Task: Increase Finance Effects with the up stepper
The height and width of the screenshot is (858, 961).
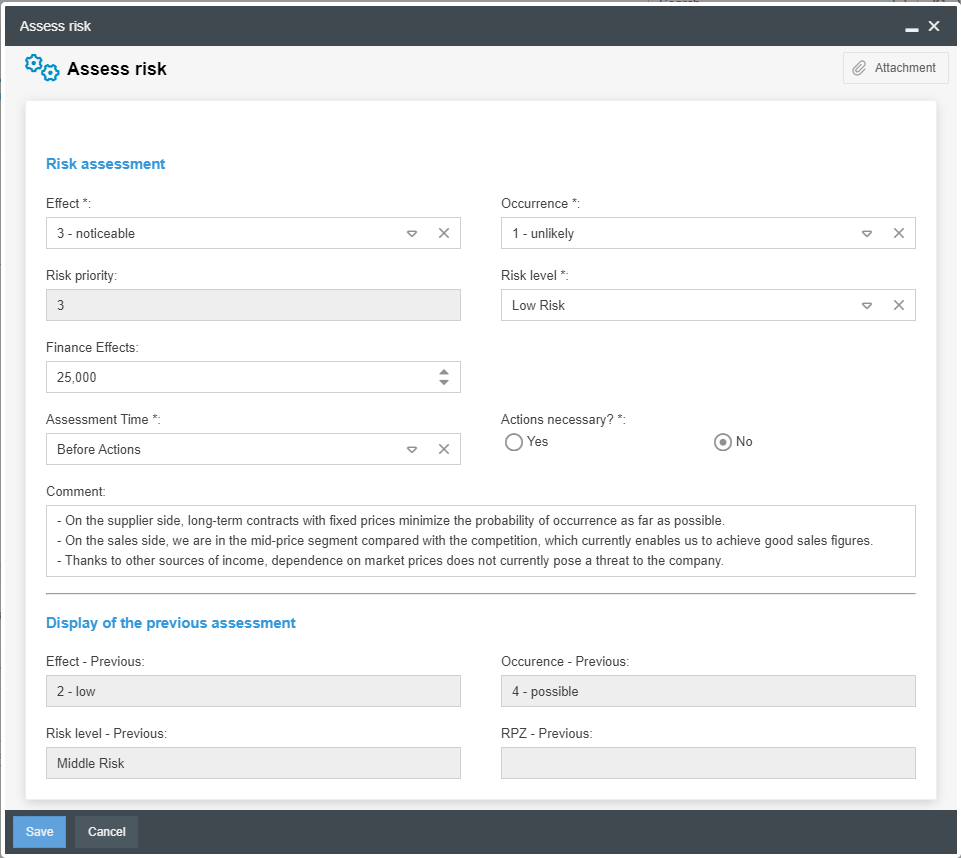Action: (x=444, y=372)
